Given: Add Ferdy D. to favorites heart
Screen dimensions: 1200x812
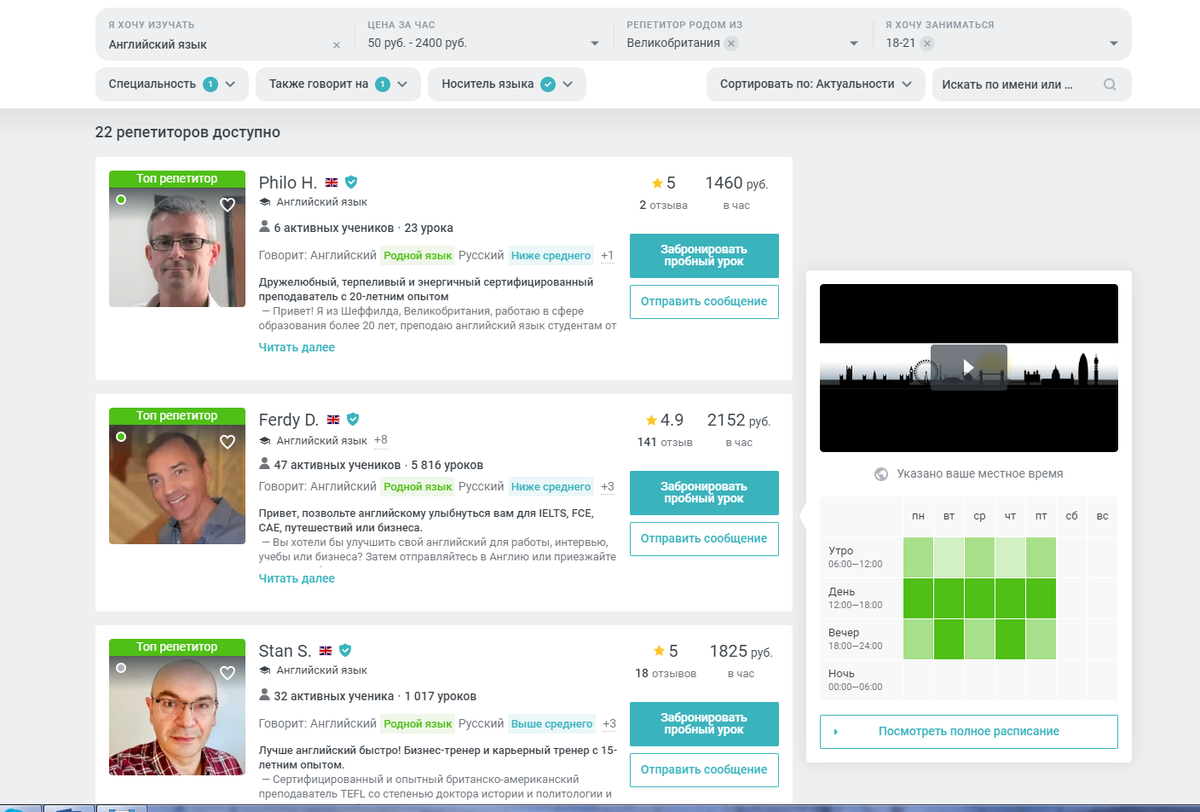Looking at the screenshot, I should [x=227, y=441].
